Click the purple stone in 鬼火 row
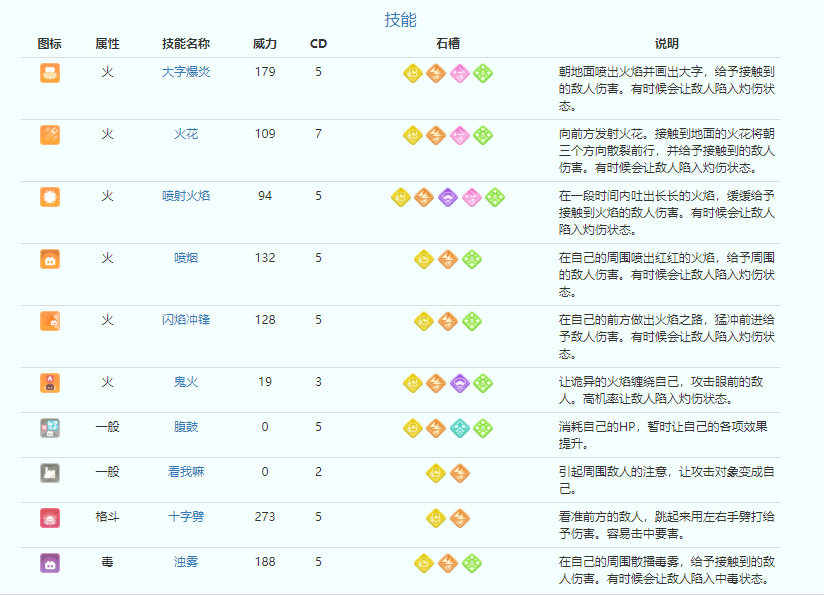The image size is (824, 595). click(459, 383)
